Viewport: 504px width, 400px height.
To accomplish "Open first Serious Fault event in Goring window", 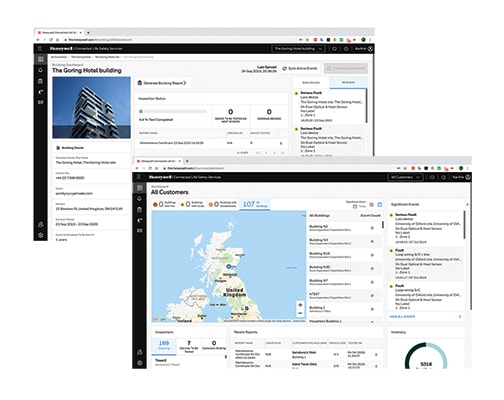I will [x=329, y=106].
